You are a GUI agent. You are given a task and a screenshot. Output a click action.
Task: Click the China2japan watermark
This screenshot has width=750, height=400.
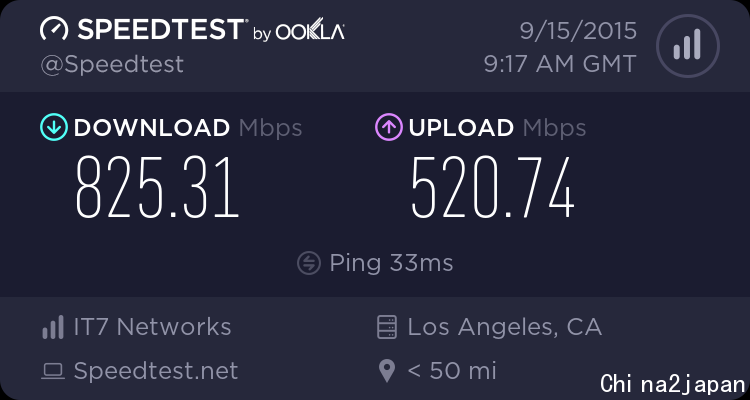(673, 384)
